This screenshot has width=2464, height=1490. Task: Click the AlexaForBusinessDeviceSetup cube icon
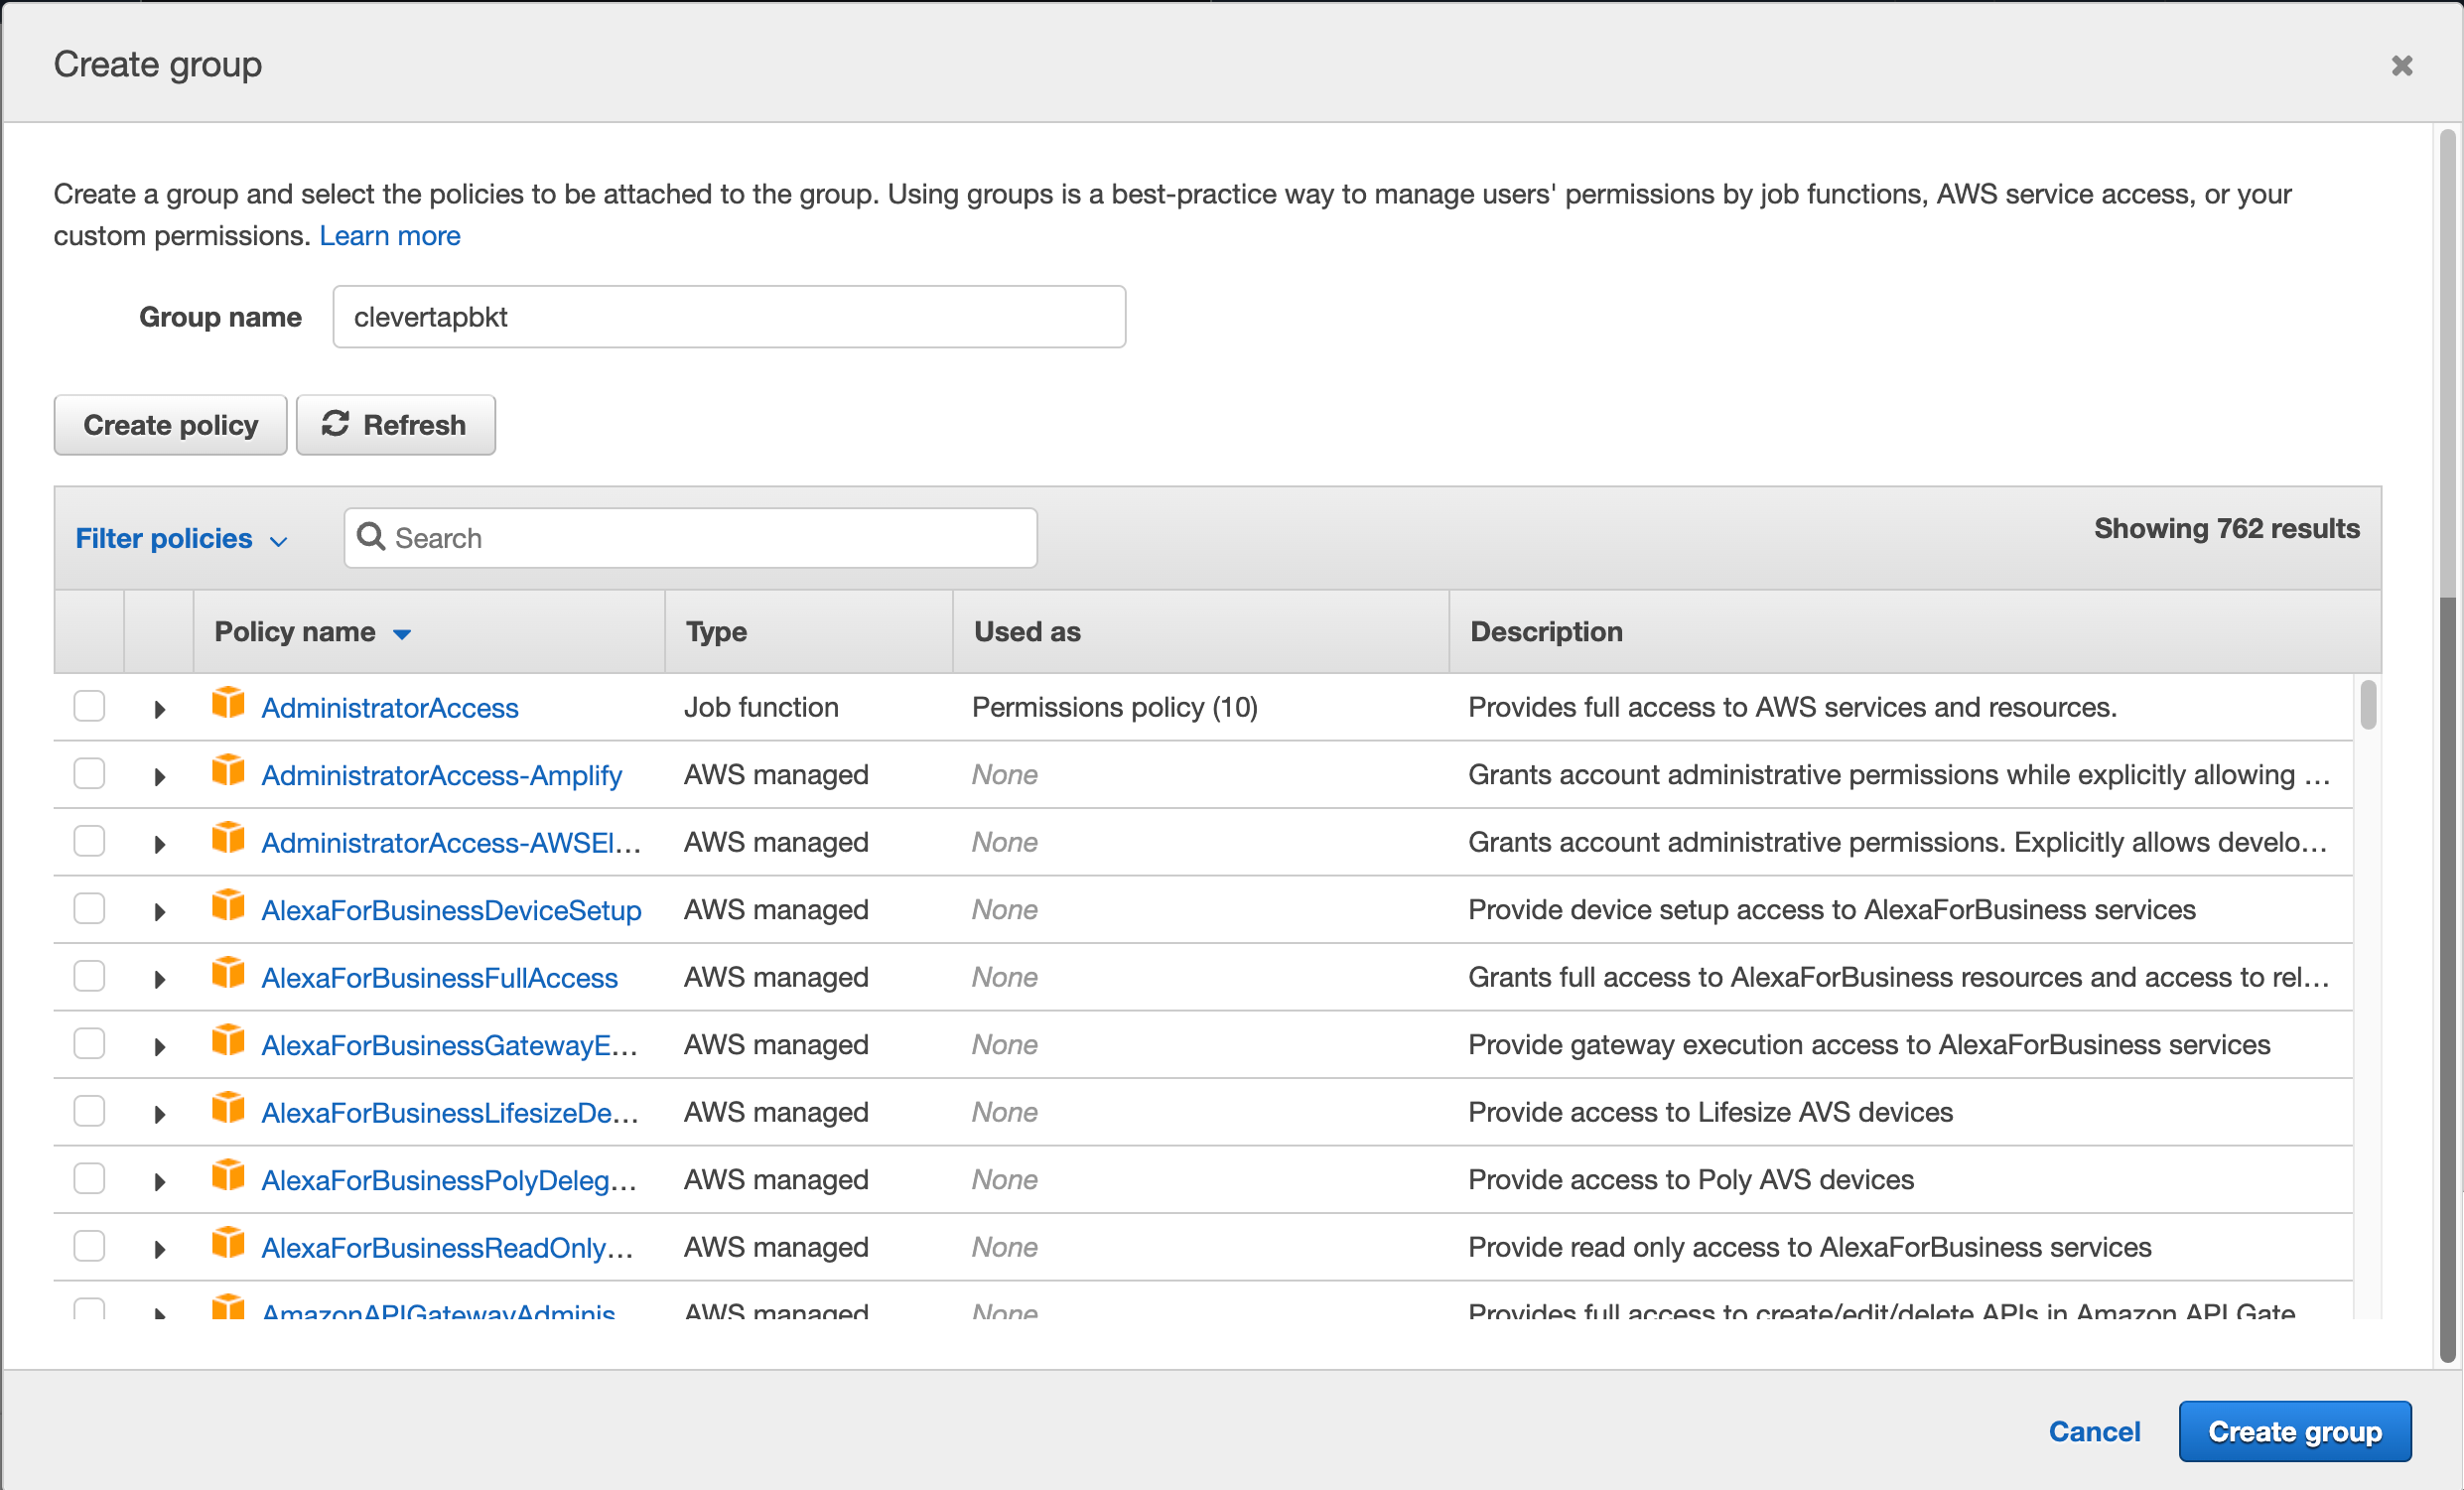pos(228,906)
